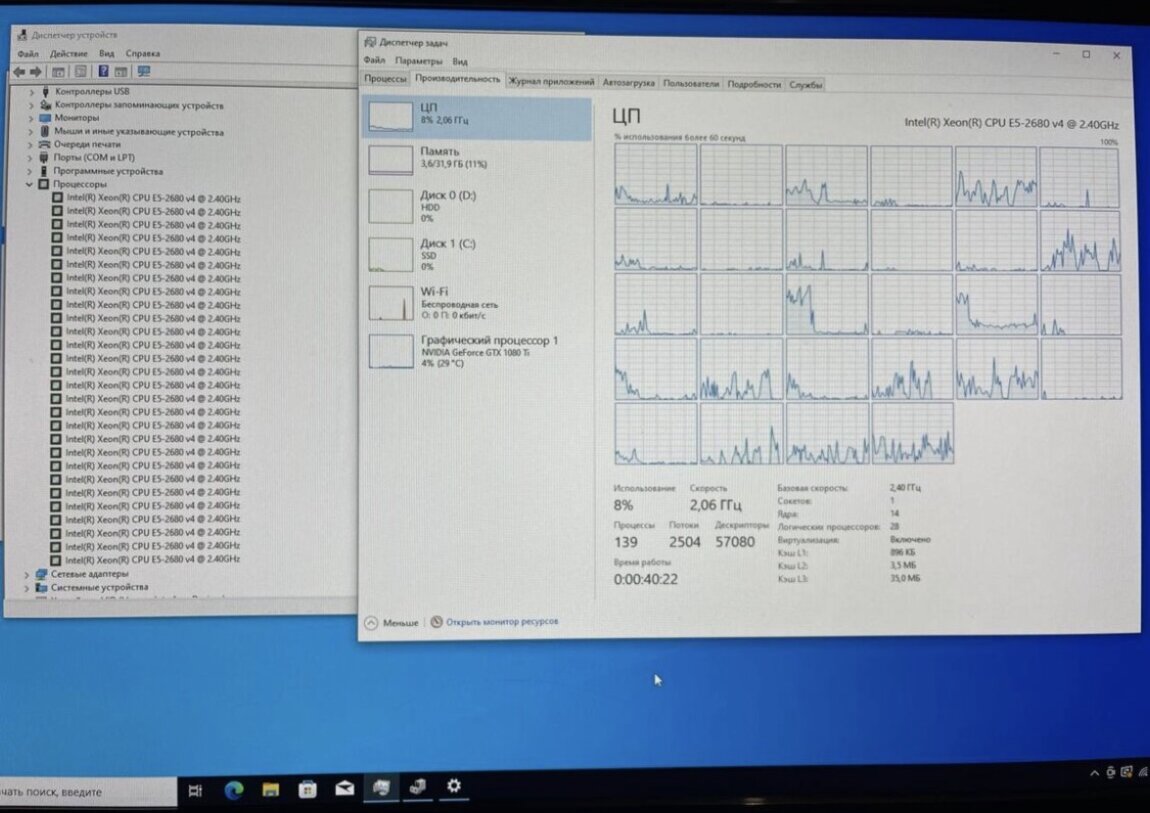Expand the Сетевые адаптеры category
The width and height of the screenshot is (1150, 813).
[26, 574]
